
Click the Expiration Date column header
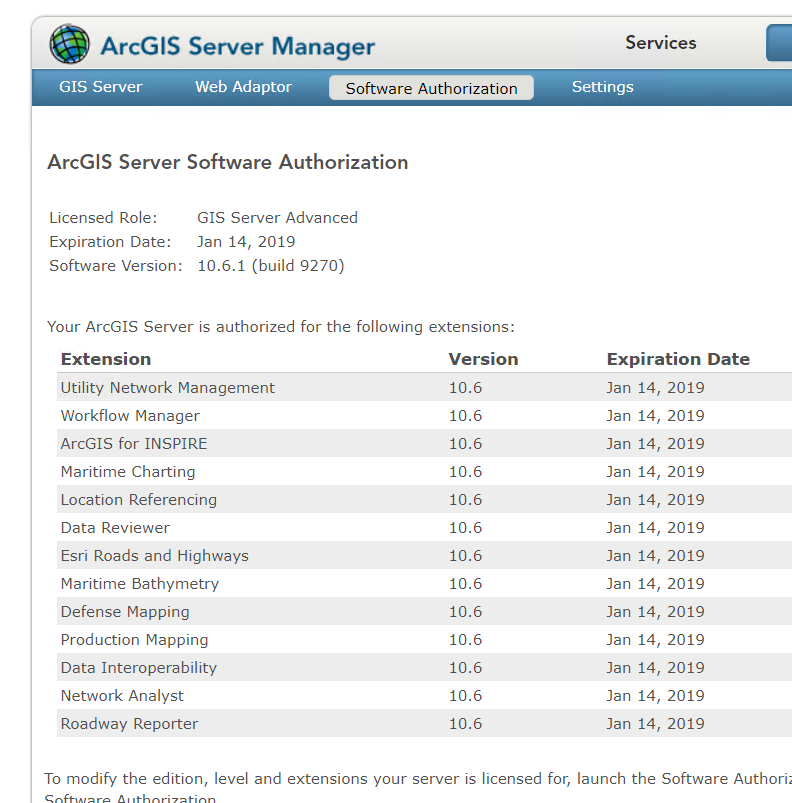click(678, 359)
